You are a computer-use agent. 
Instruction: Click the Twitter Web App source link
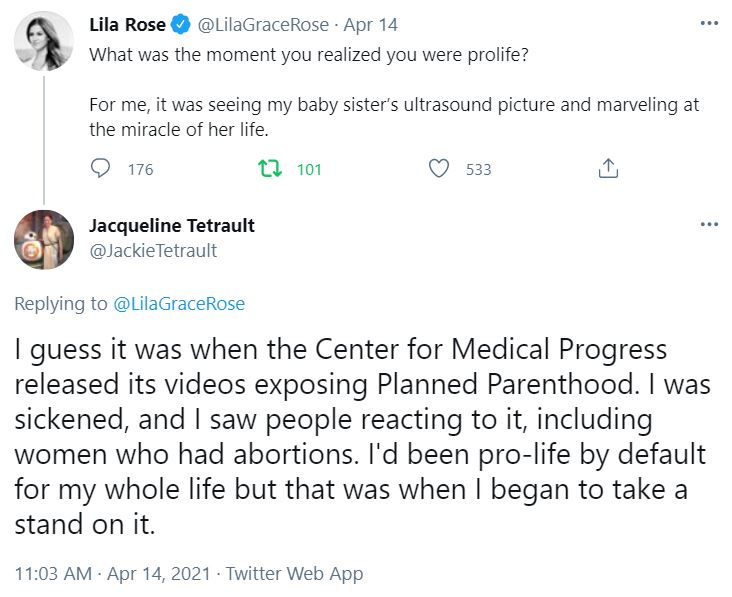pyautogui.click(x=294, y=574)
